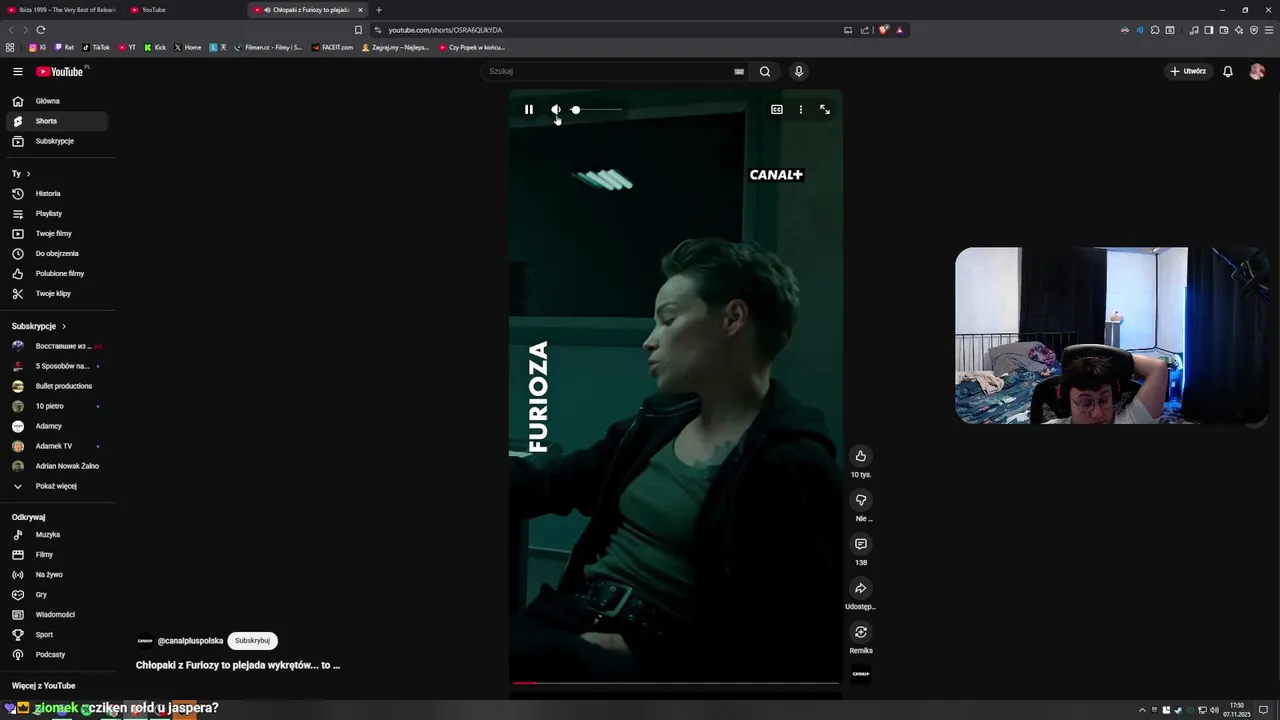Open Subskrypcje in the sidebar

pos(57,141)
